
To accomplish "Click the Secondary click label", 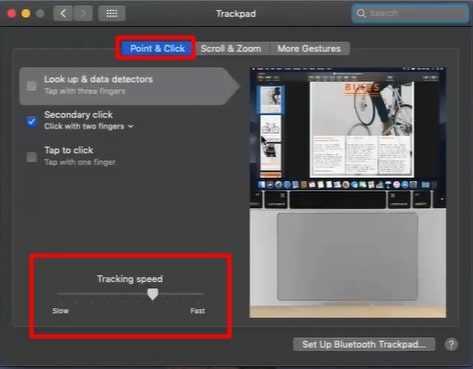I will (78, 115).
